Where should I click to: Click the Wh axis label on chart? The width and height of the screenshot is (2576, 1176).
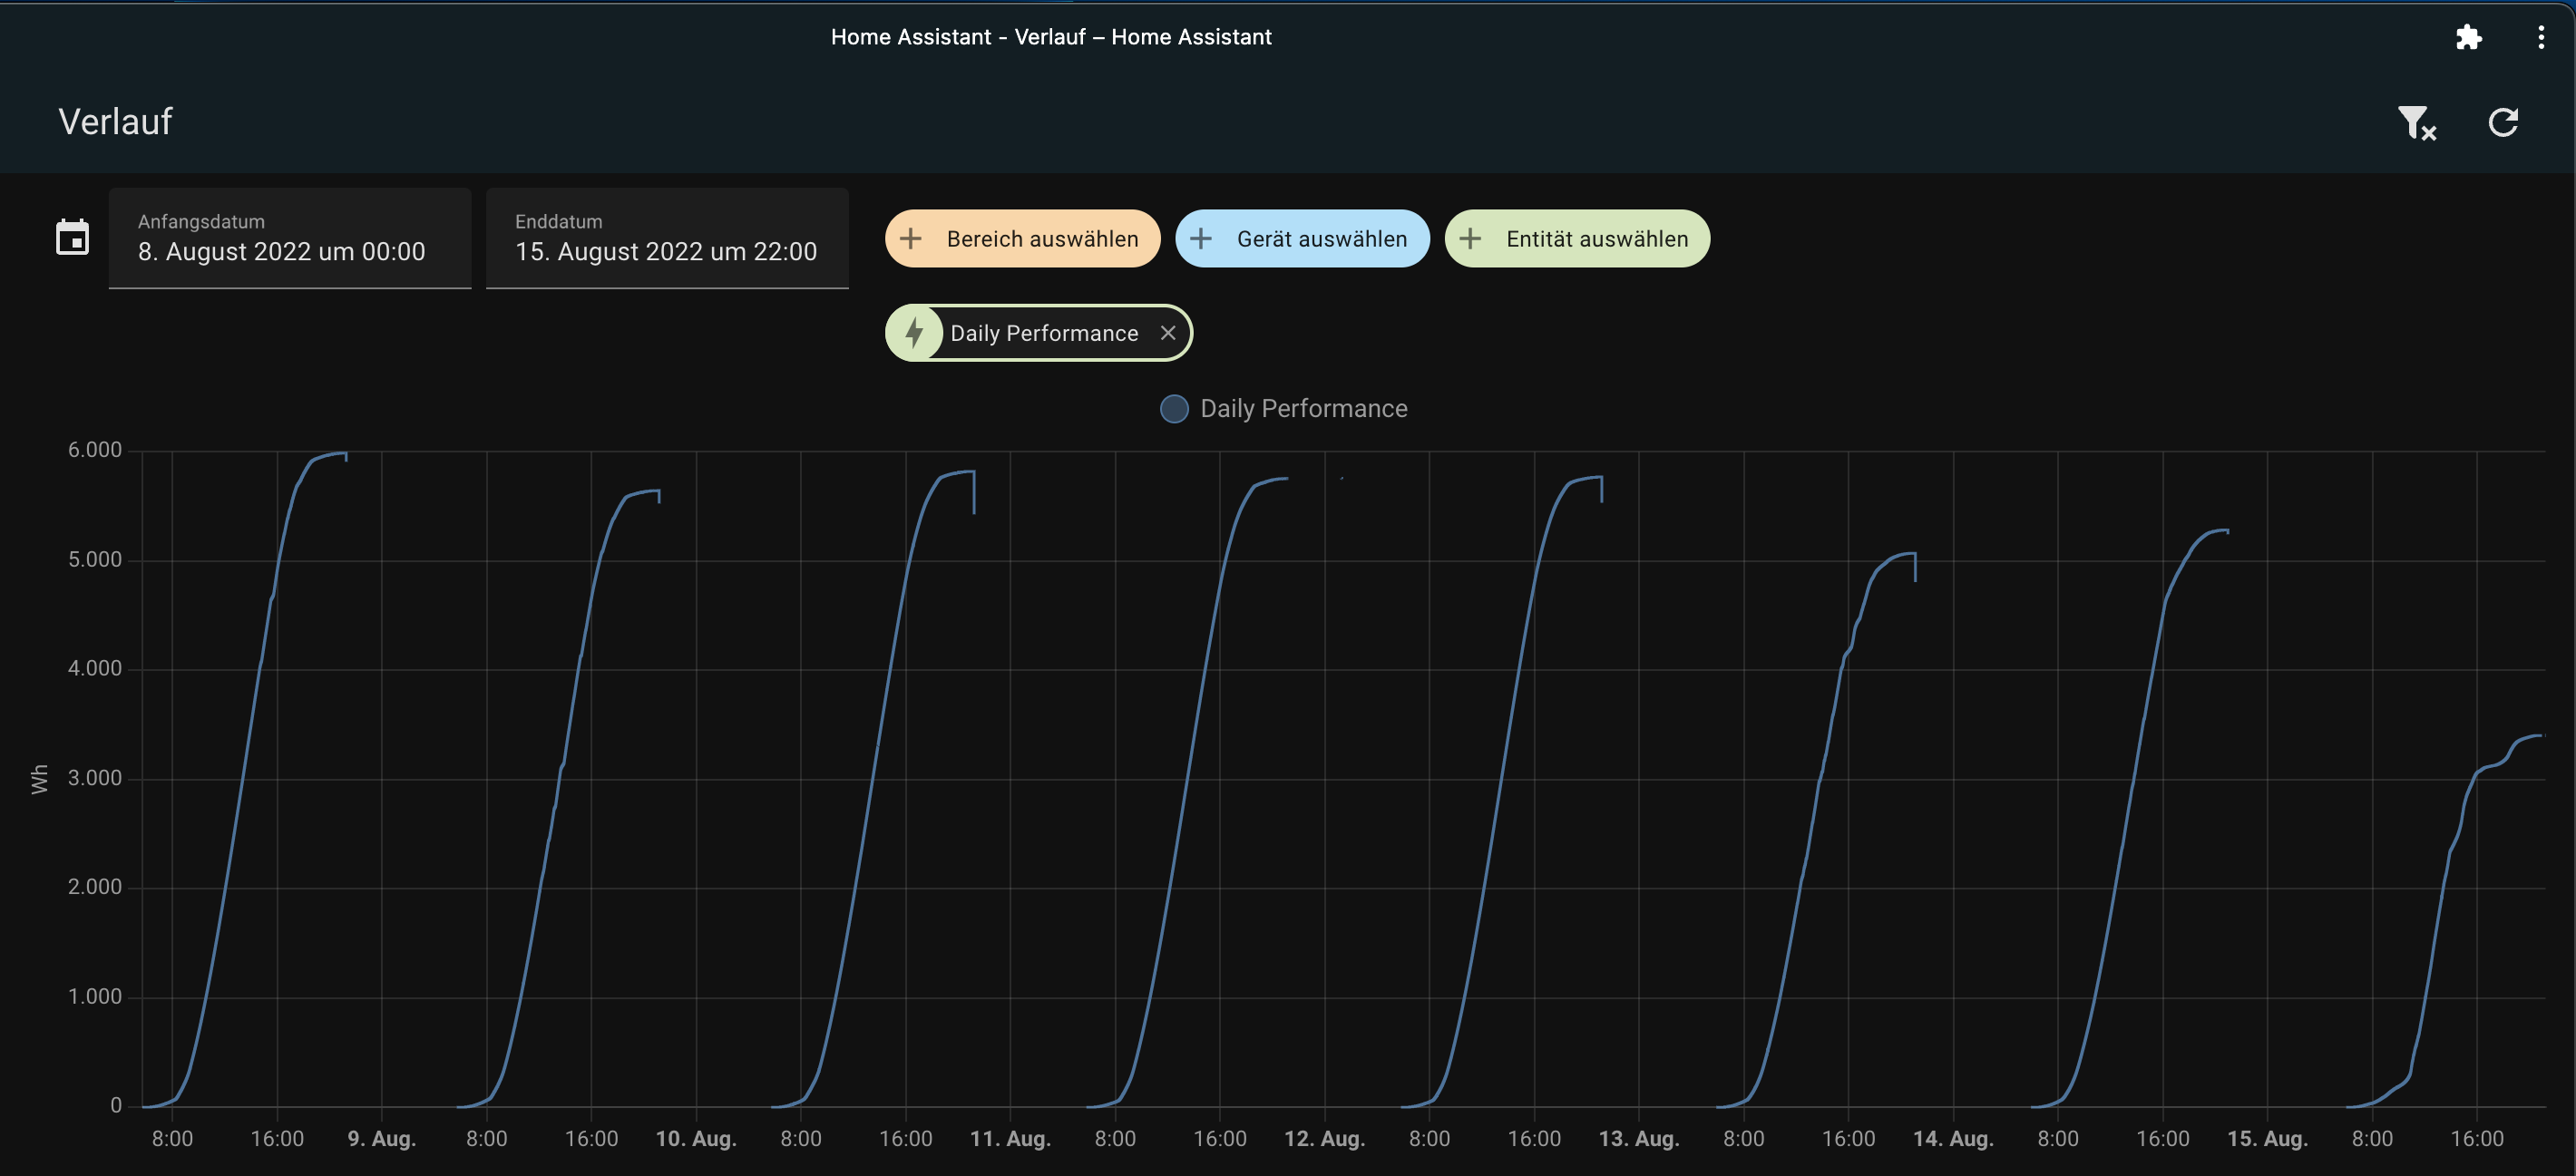coord(39,777)
